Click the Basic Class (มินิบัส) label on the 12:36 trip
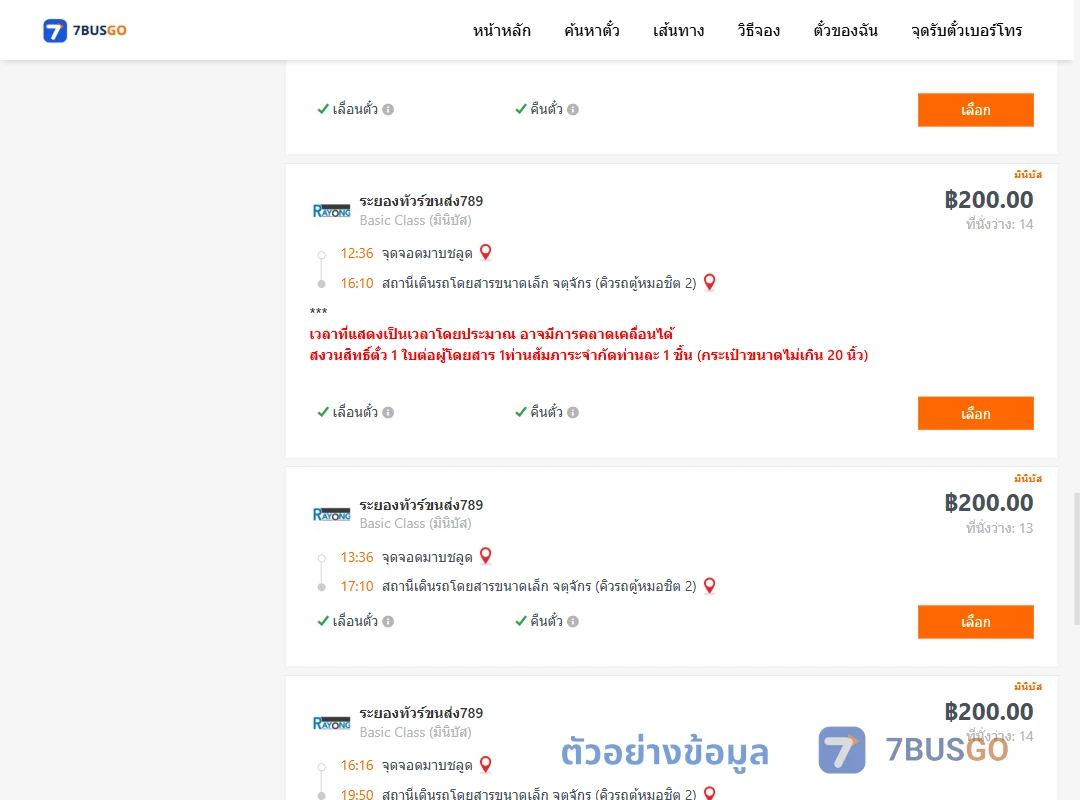Screen dimensions: 1080x800 [x=415, y=220]
